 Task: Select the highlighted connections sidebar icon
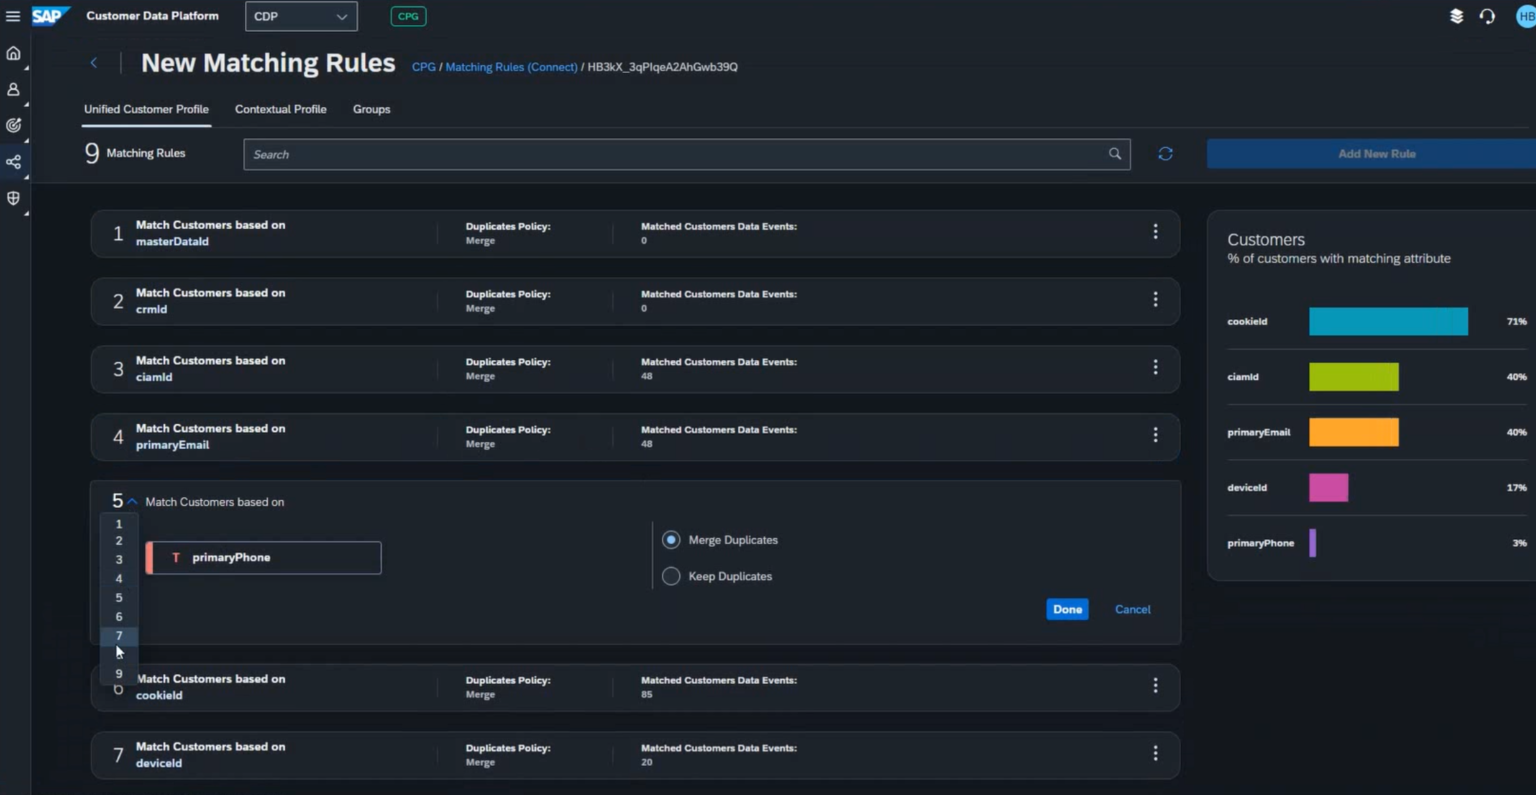pyautogui.click(x=13, y=160)
